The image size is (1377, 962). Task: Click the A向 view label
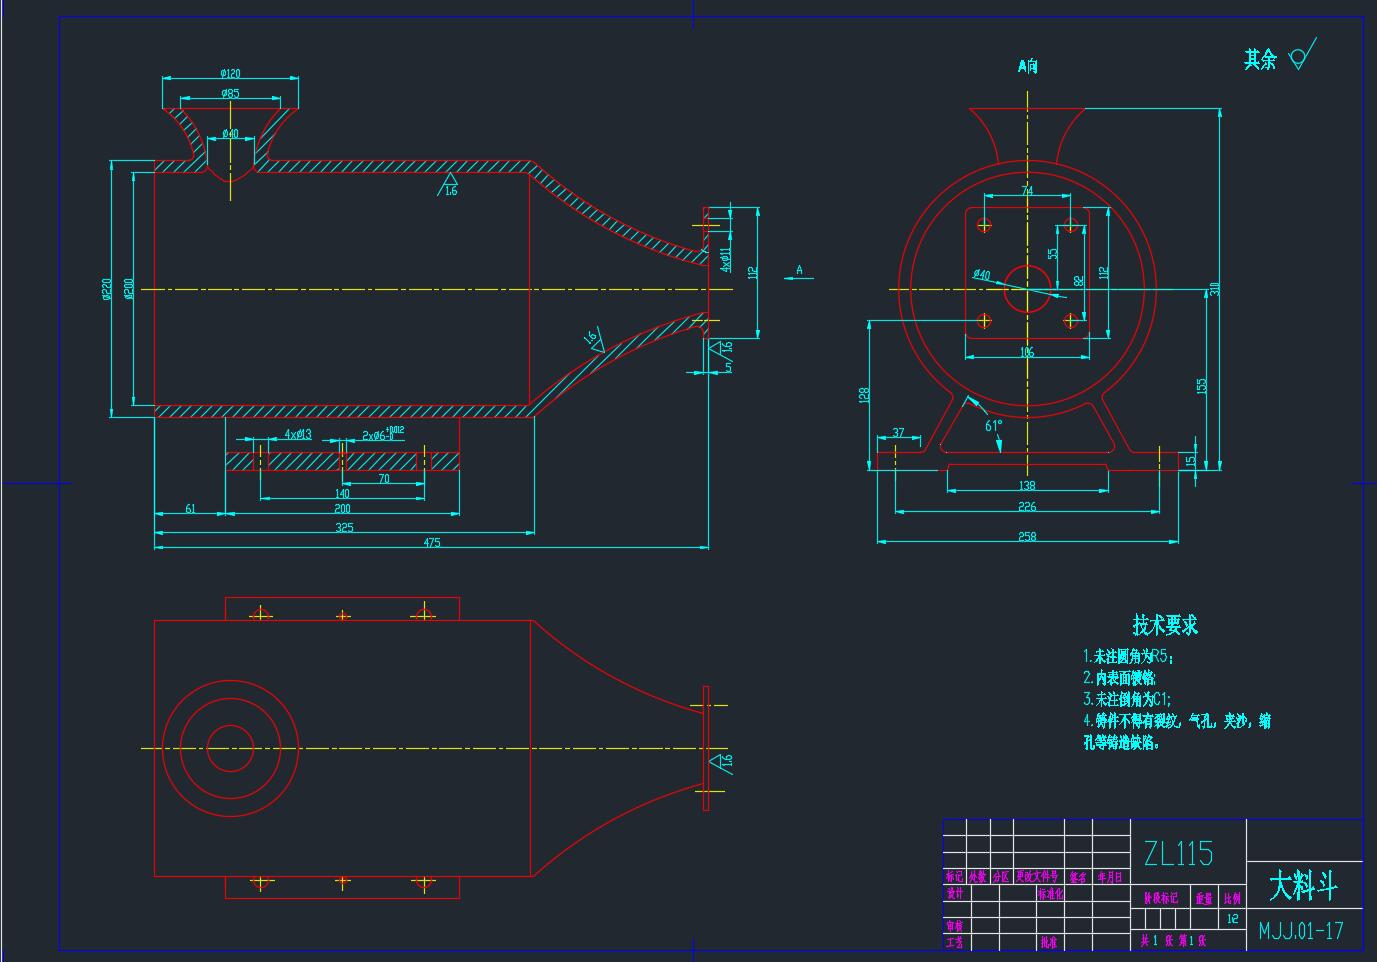[x=1027, y=66]
